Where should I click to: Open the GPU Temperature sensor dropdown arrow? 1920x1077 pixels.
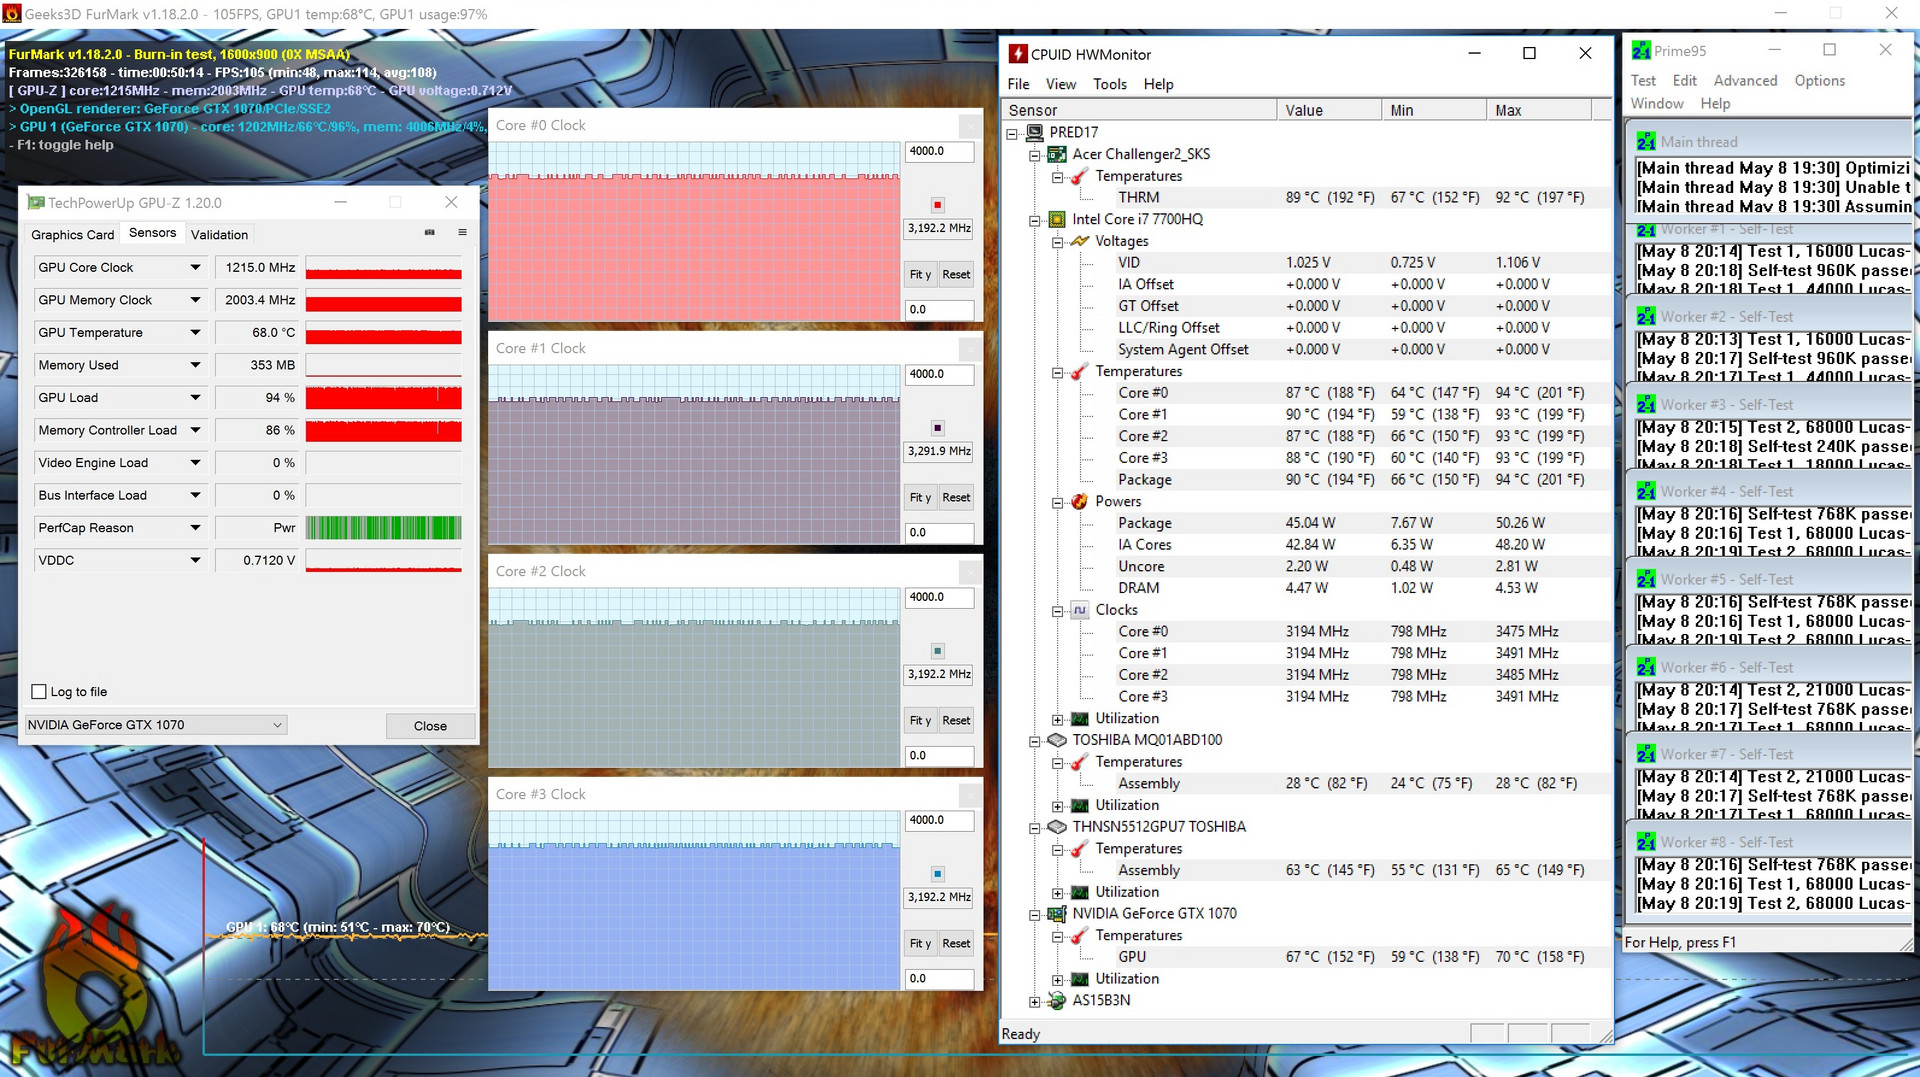[x=195, y=332]
